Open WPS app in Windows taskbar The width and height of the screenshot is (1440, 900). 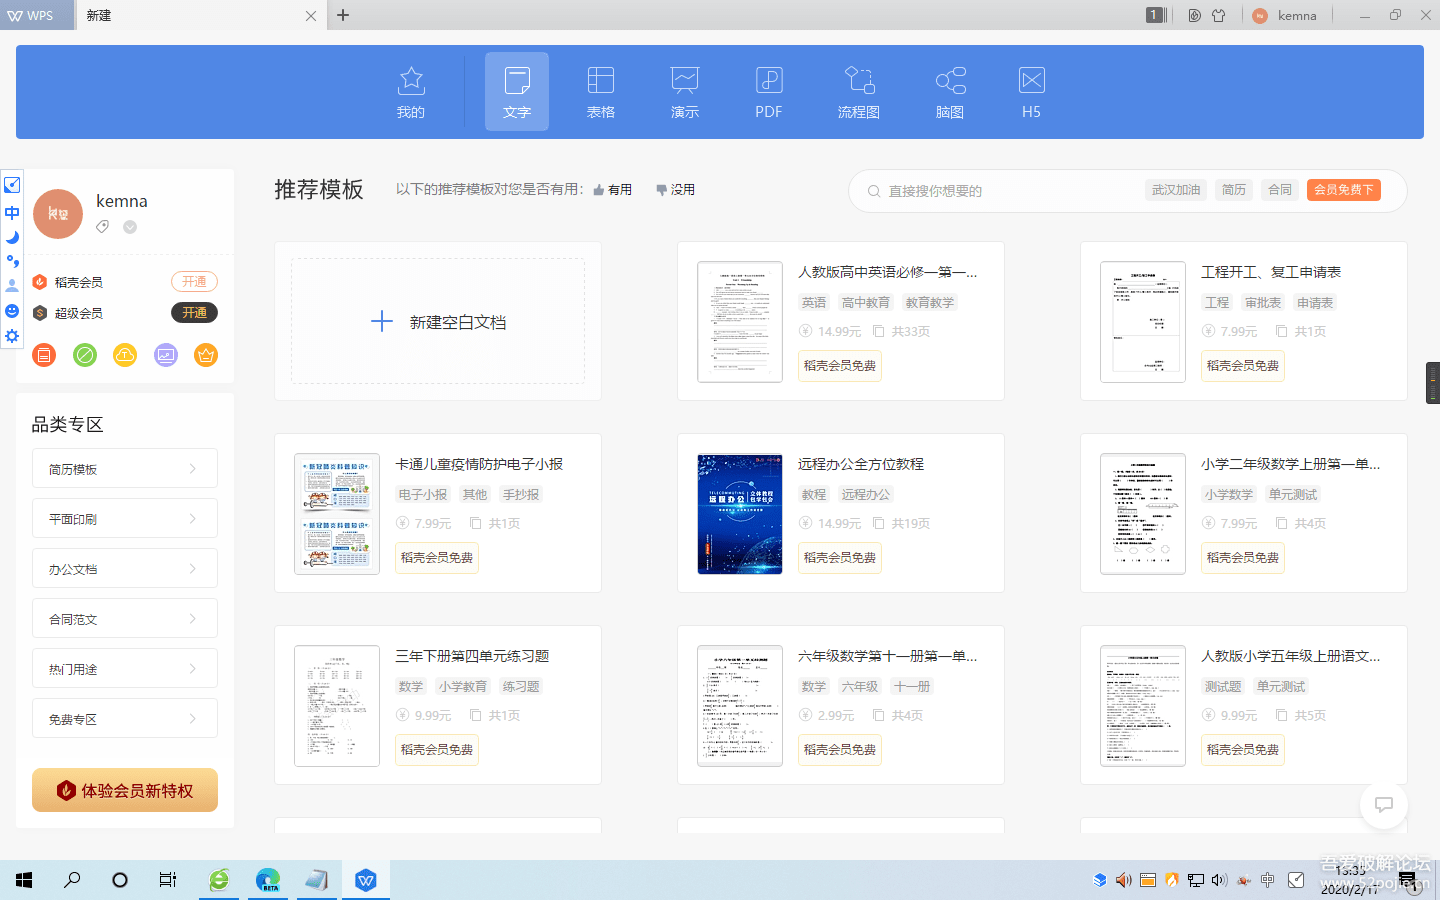[x=366, y=880]
